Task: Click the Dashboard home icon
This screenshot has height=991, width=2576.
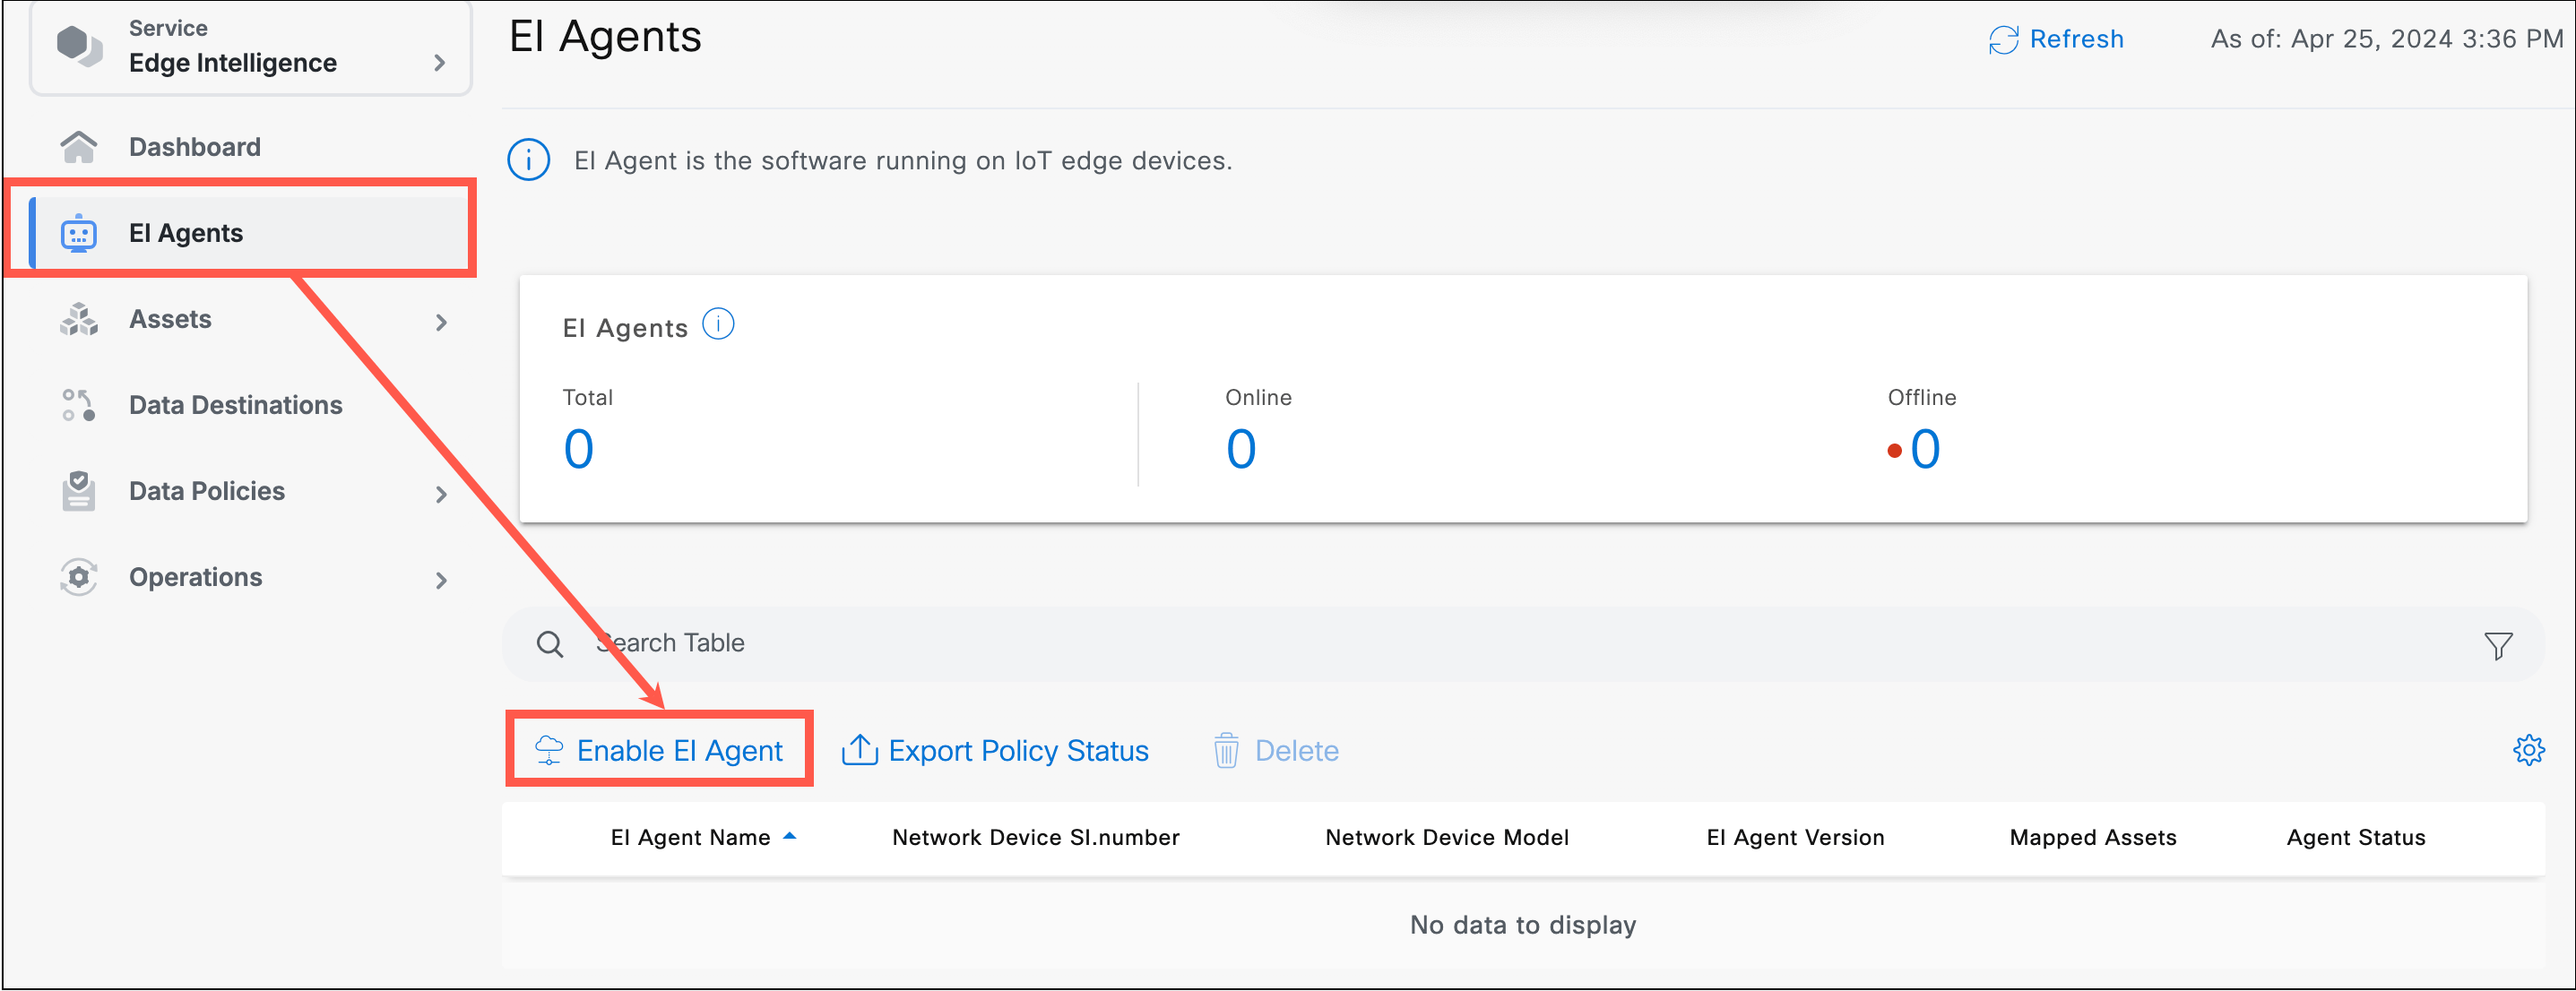Action: click(78, 146)
